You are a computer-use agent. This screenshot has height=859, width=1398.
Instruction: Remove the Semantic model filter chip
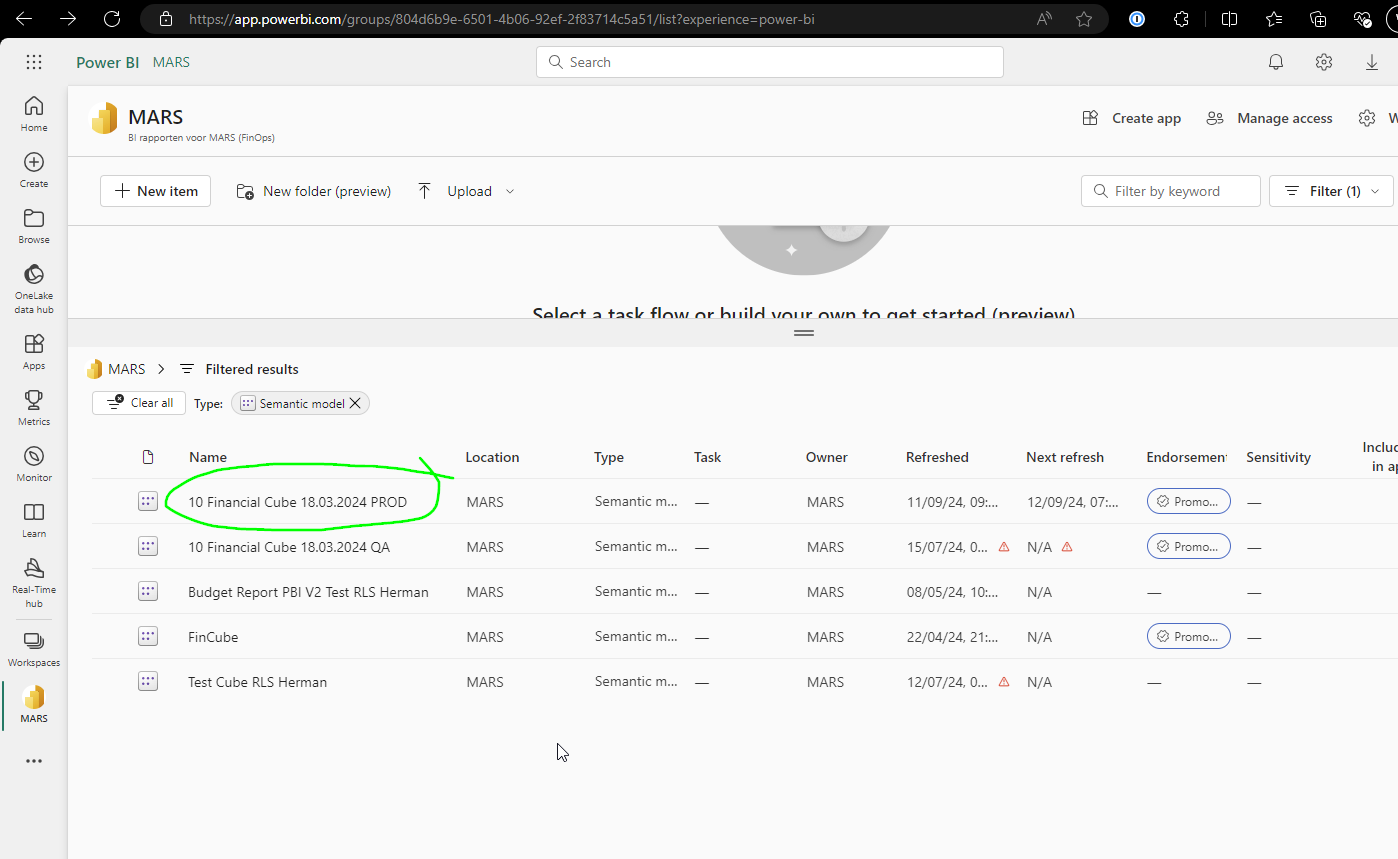coord(355,403)
